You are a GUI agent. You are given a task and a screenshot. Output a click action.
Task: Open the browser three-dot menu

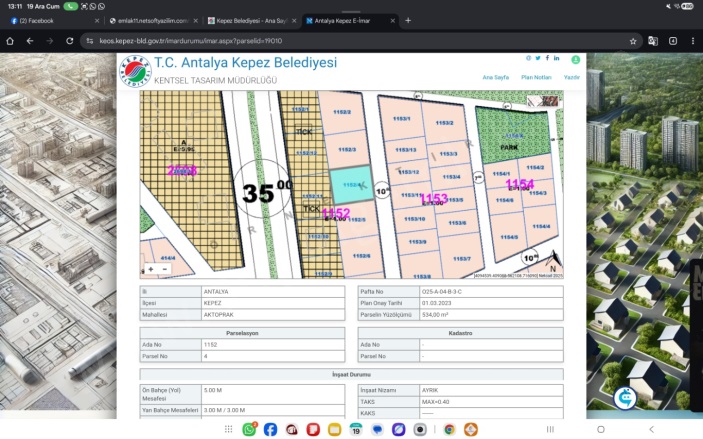[693, 41]
